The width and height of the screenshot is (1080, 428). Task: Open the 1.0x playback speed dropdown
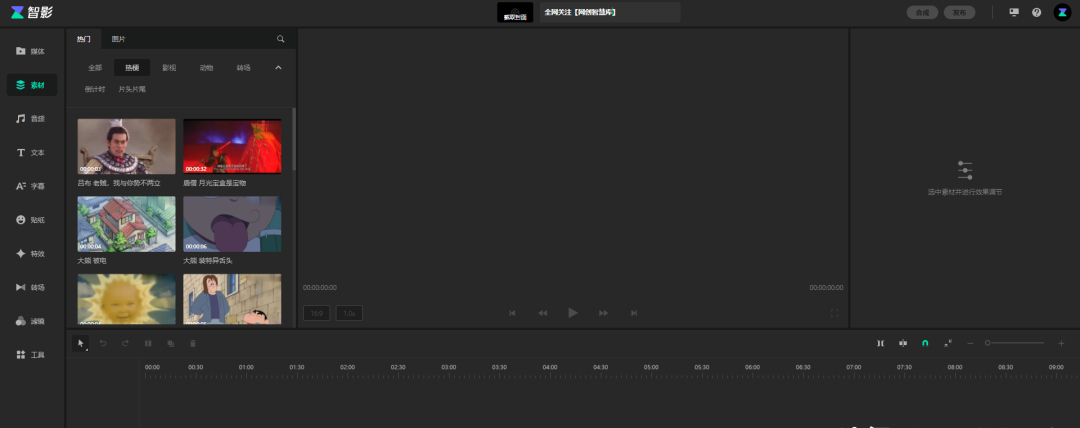349,313
